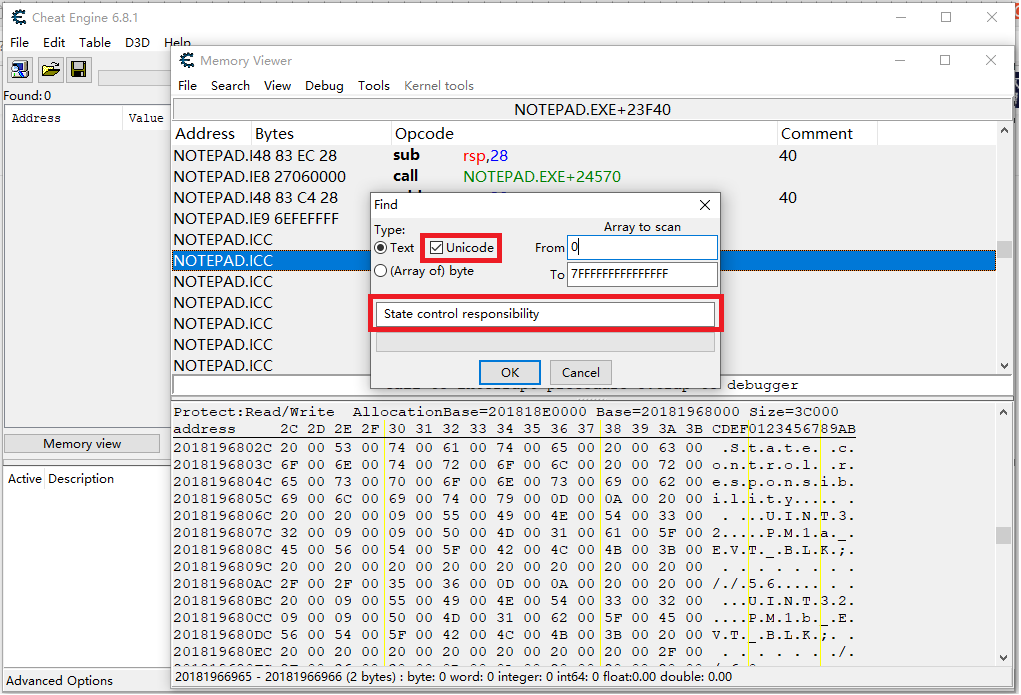
Task: Click the save floppy disk icon
Action: coord(79,69)
